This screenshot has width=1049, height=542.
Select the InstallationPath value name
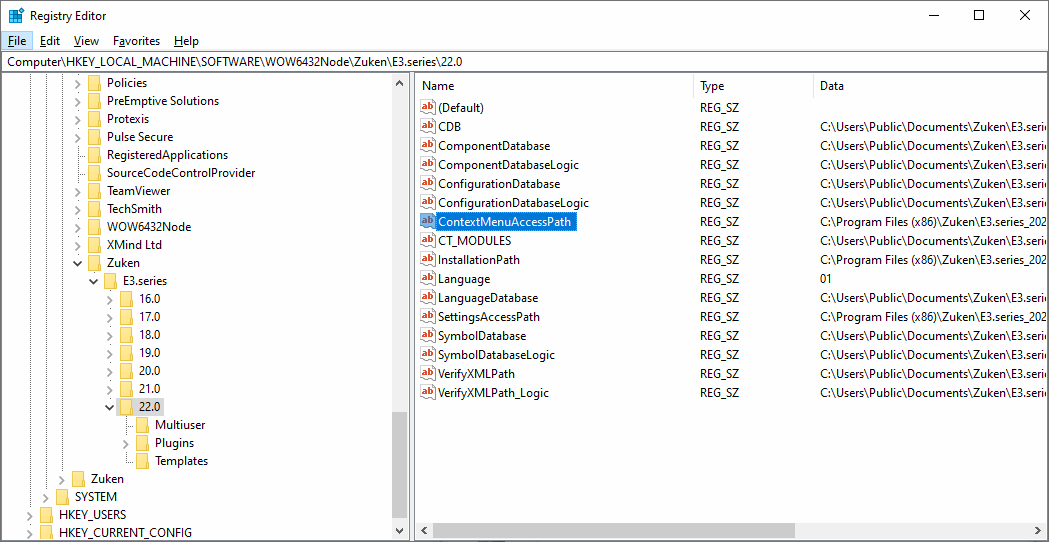[x=478, y=260]
